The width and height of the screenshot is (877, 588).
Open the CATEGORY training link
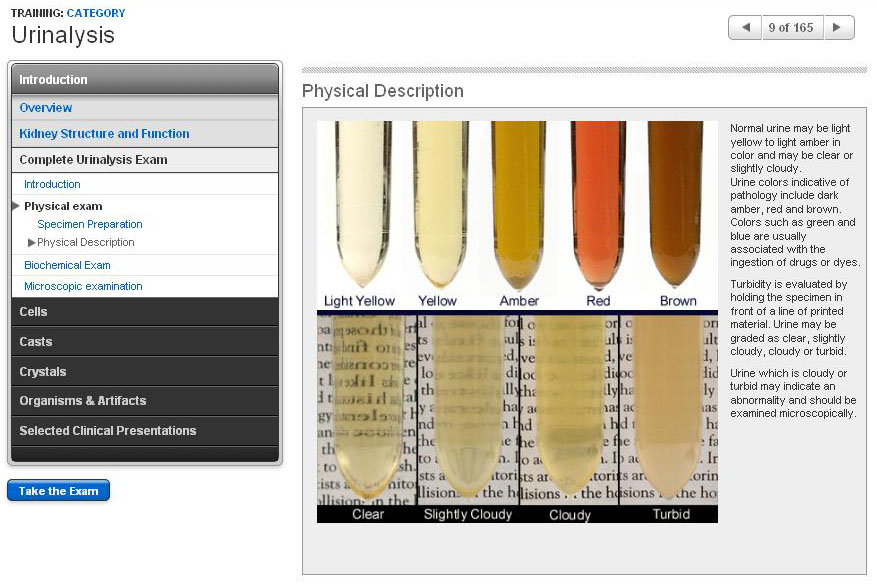click(94, 14)
